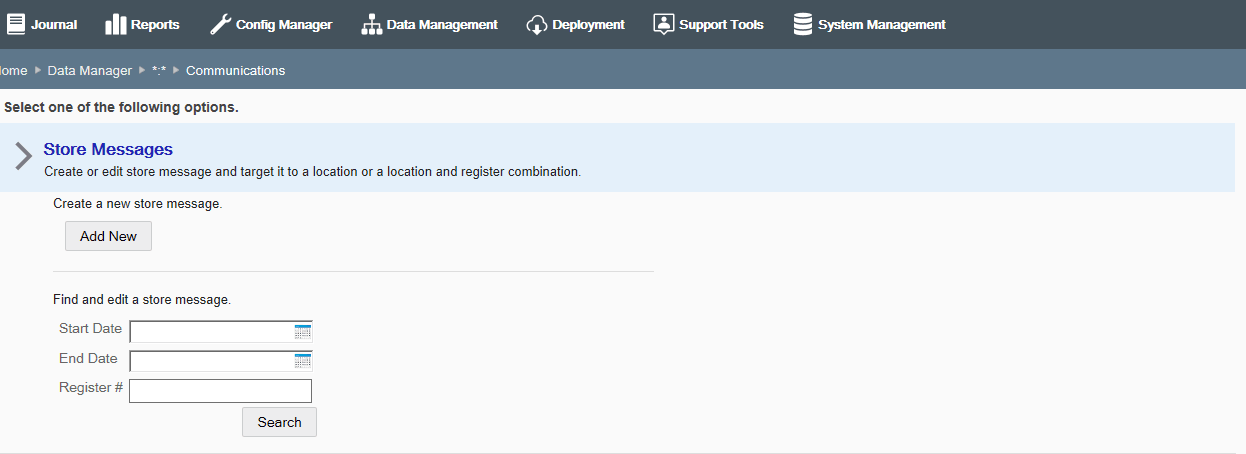The width and height of the screenshot is (1246, 454).
Task: Click the System Management database icon
Action: click(803, 24)
